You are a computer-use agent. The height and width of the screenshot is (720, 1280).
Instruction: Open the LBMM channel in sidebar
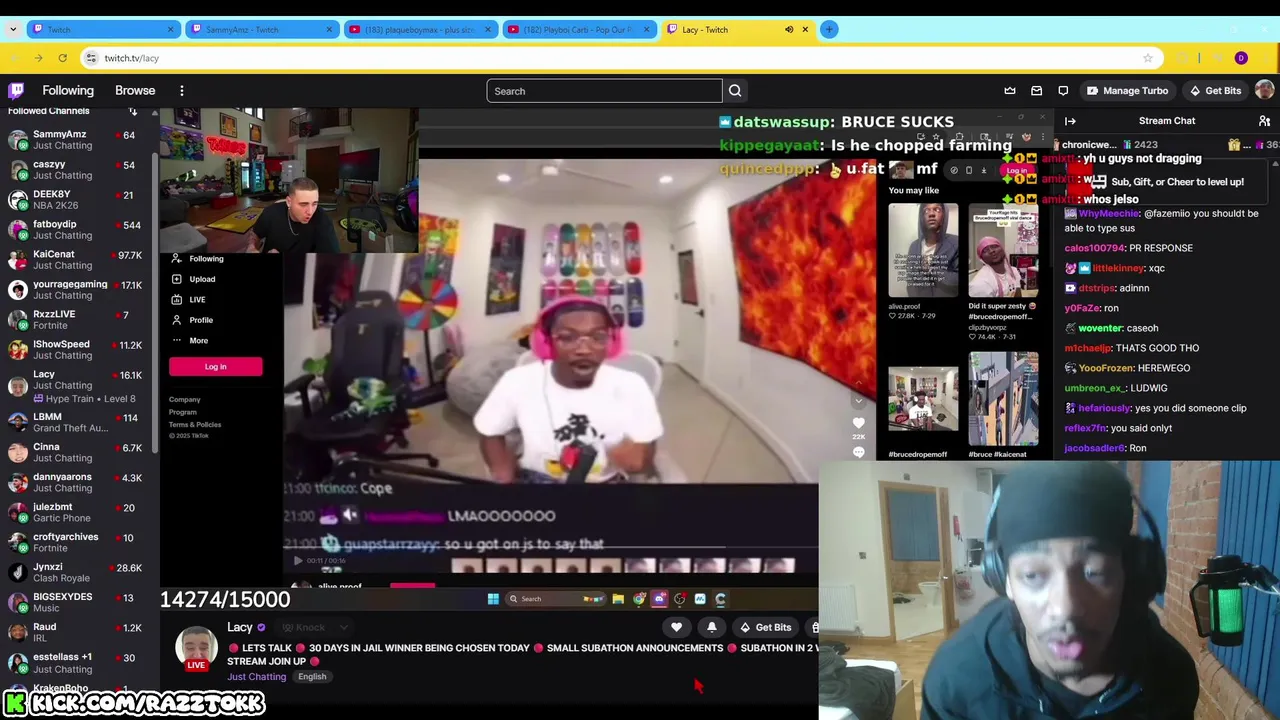click(x=78, y=422)
